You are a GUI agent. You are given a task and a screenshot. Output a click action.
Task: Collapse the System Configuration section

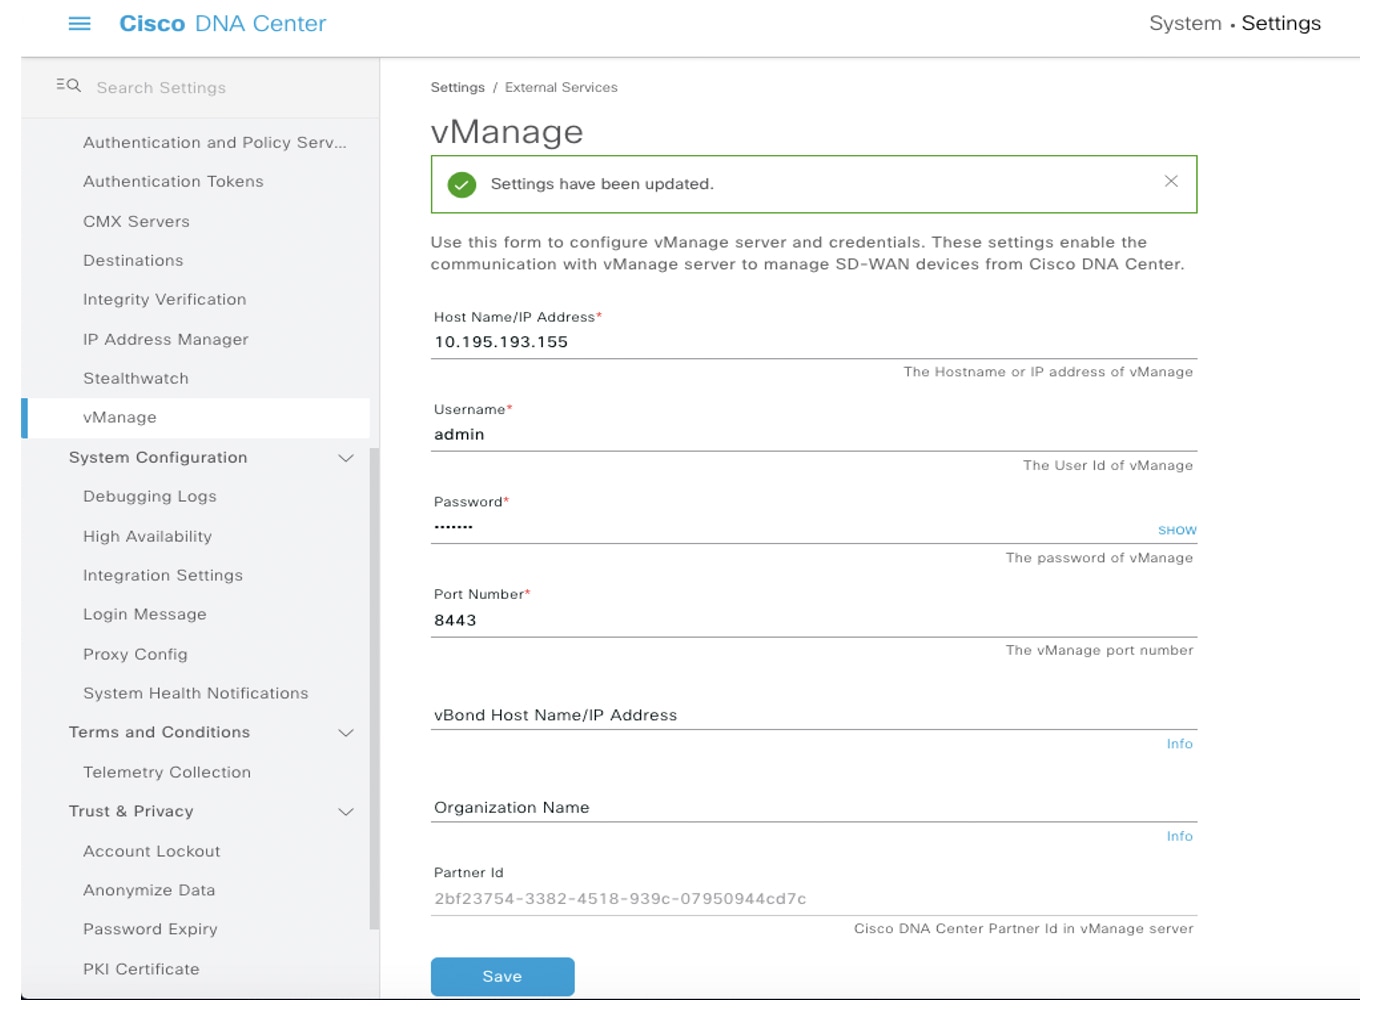[346, 458]
